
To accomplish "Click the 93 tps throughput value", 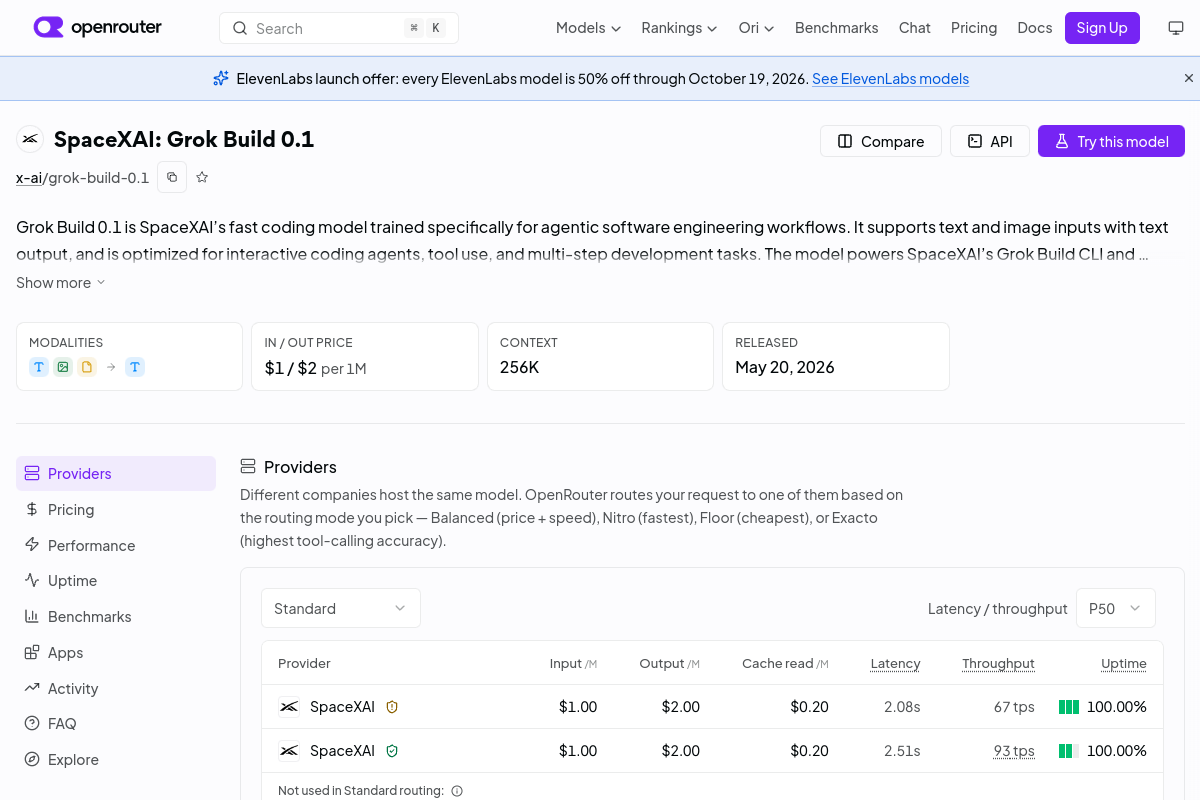I will click(x=1014, y=751).
